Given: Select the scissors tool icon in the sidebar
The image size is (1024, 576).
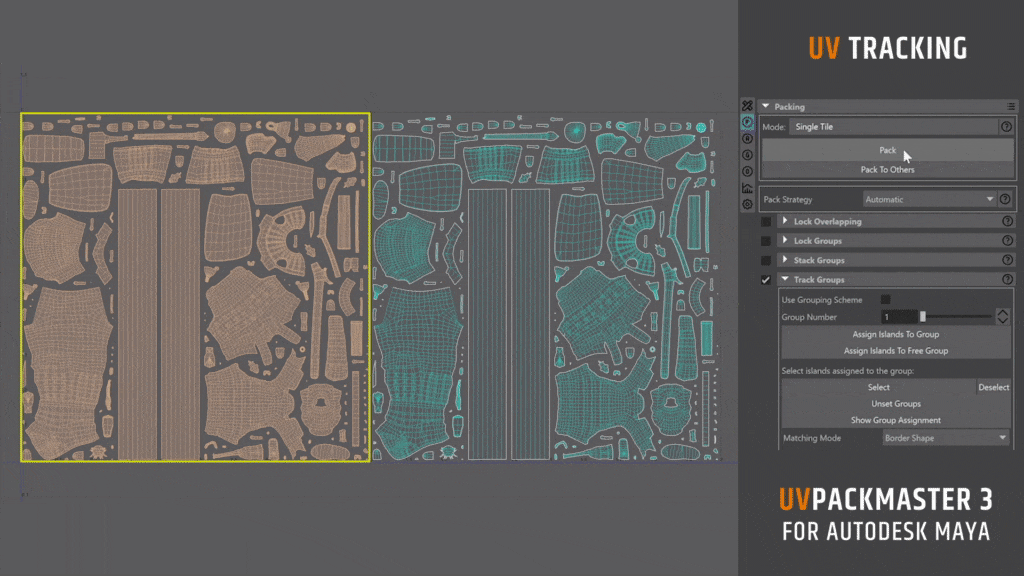Looking at the screenshot, I should (x=746, y=104).
